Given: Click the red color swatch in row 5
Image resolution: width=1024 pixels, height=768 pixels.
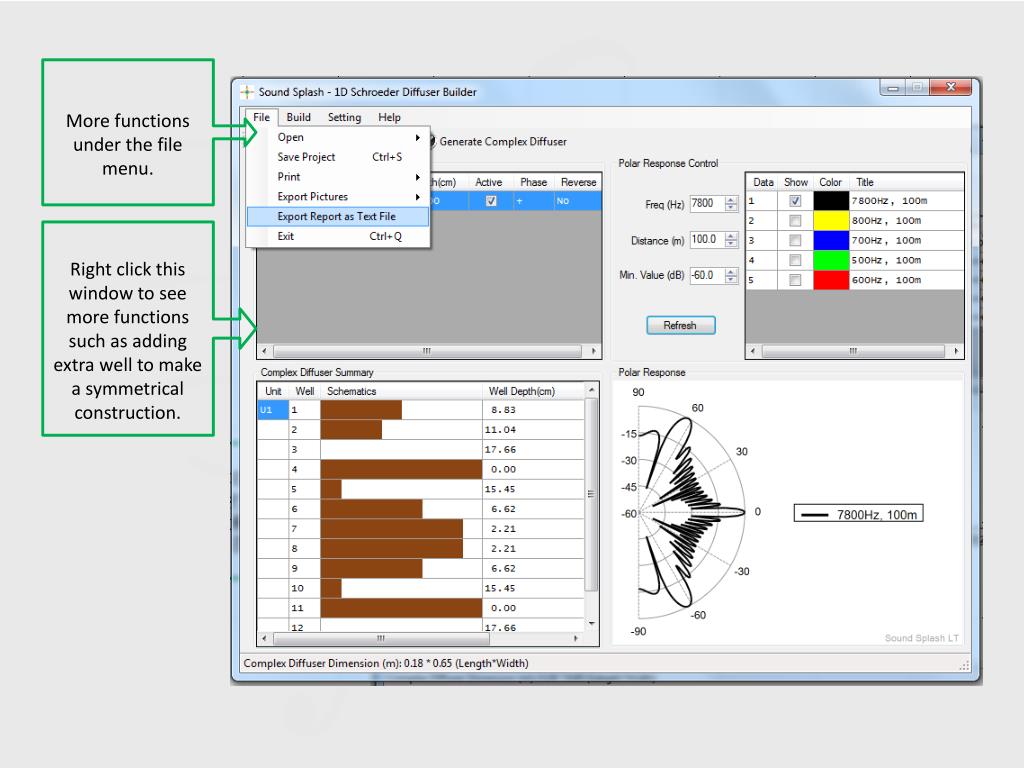Looking at the screenshot, I should (x=831, y=280).
